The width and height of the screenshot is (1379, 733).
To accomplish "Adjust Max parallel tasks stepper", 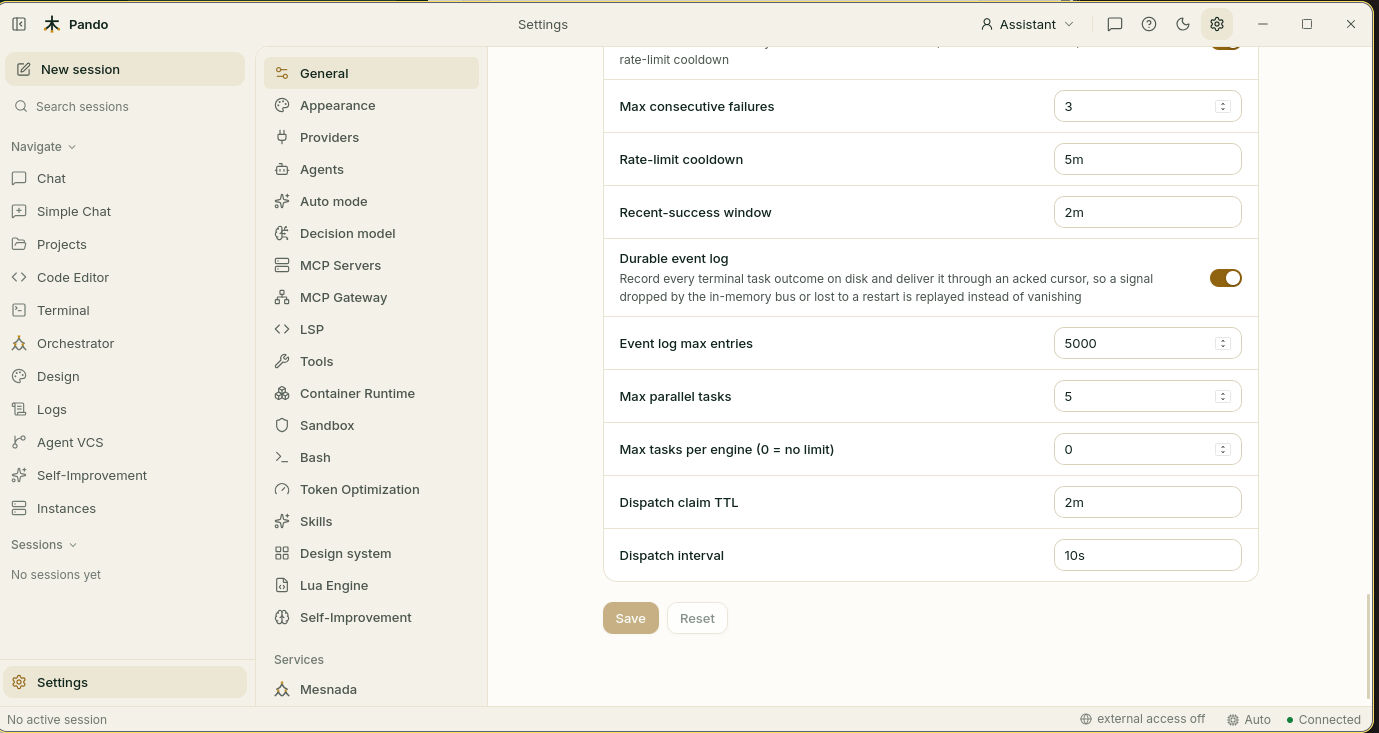I will click(x=1222, y=396).
